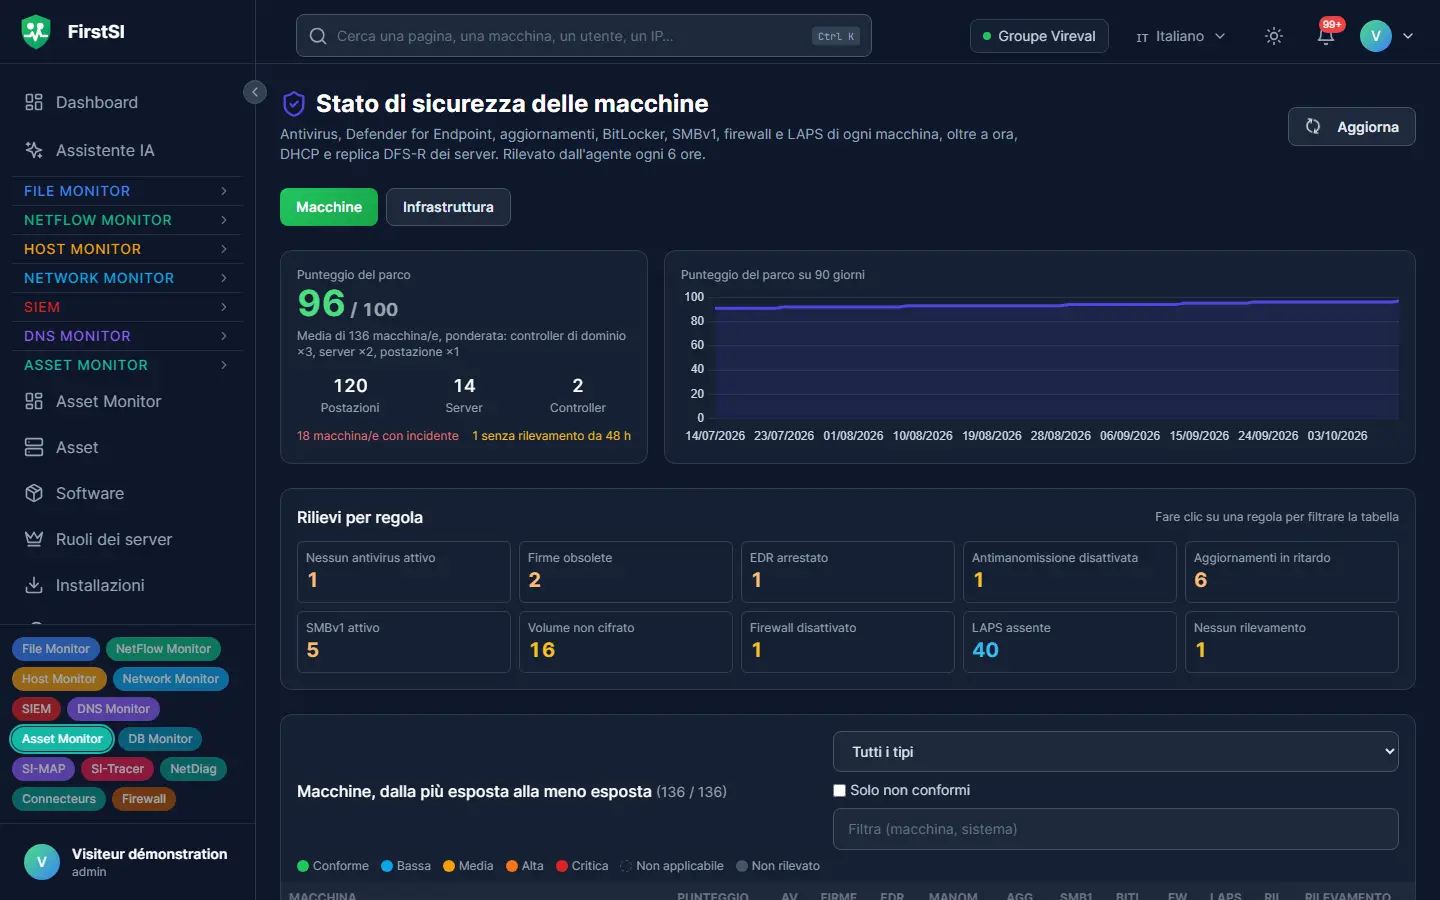1440x900 pixels.
Task: Open the Assistente IA sparkle icon
Action: [34, 150]
